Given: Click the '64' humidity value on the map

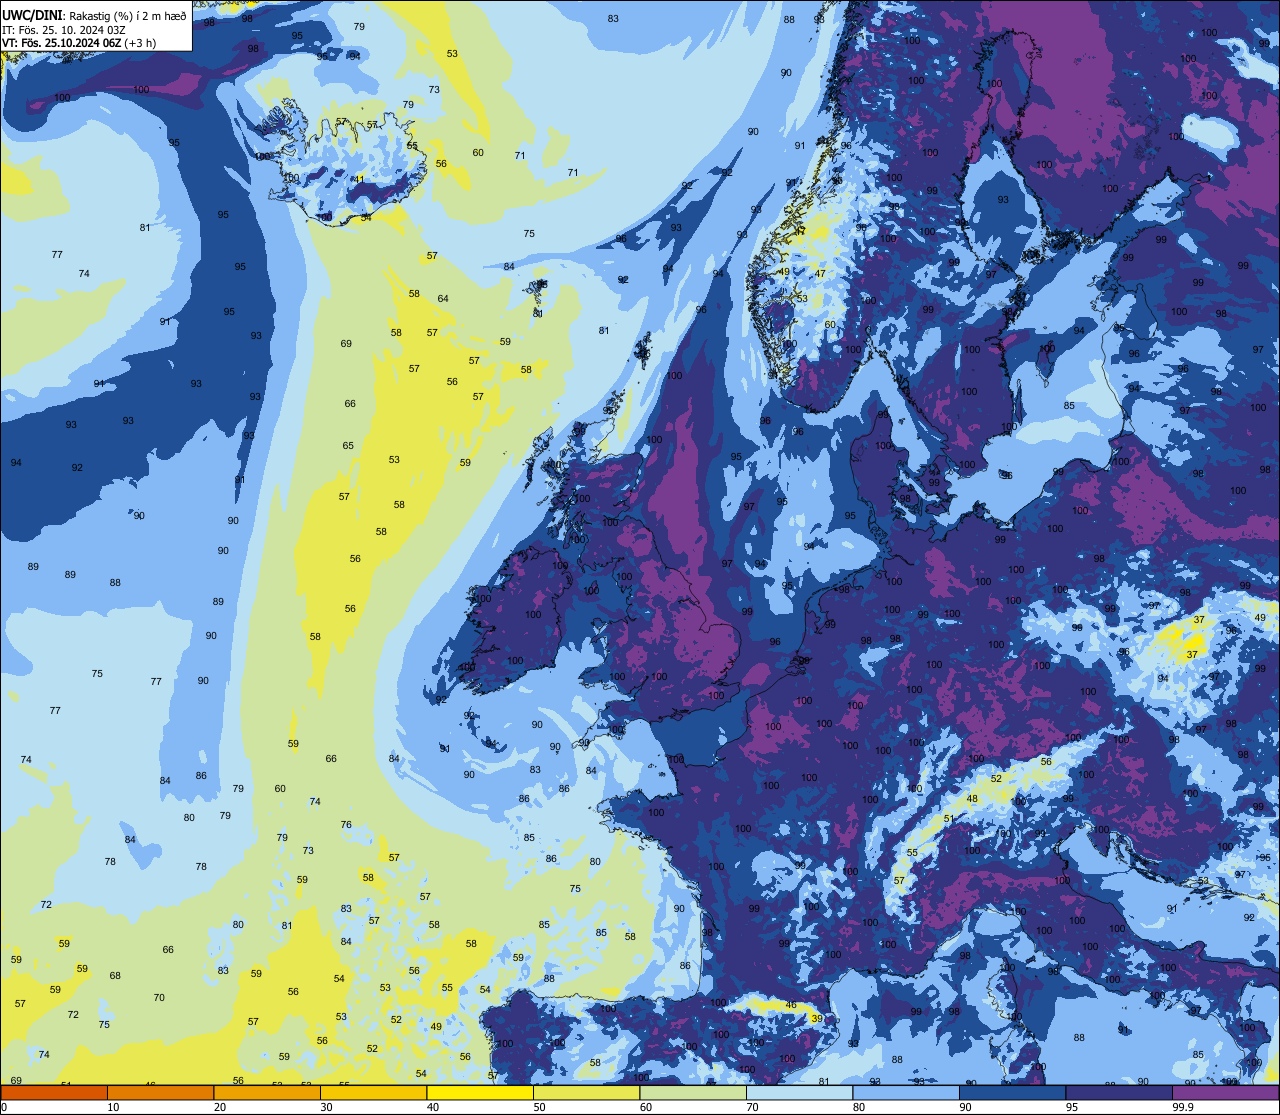Looking at the screenshot, I should coord(443,299).
